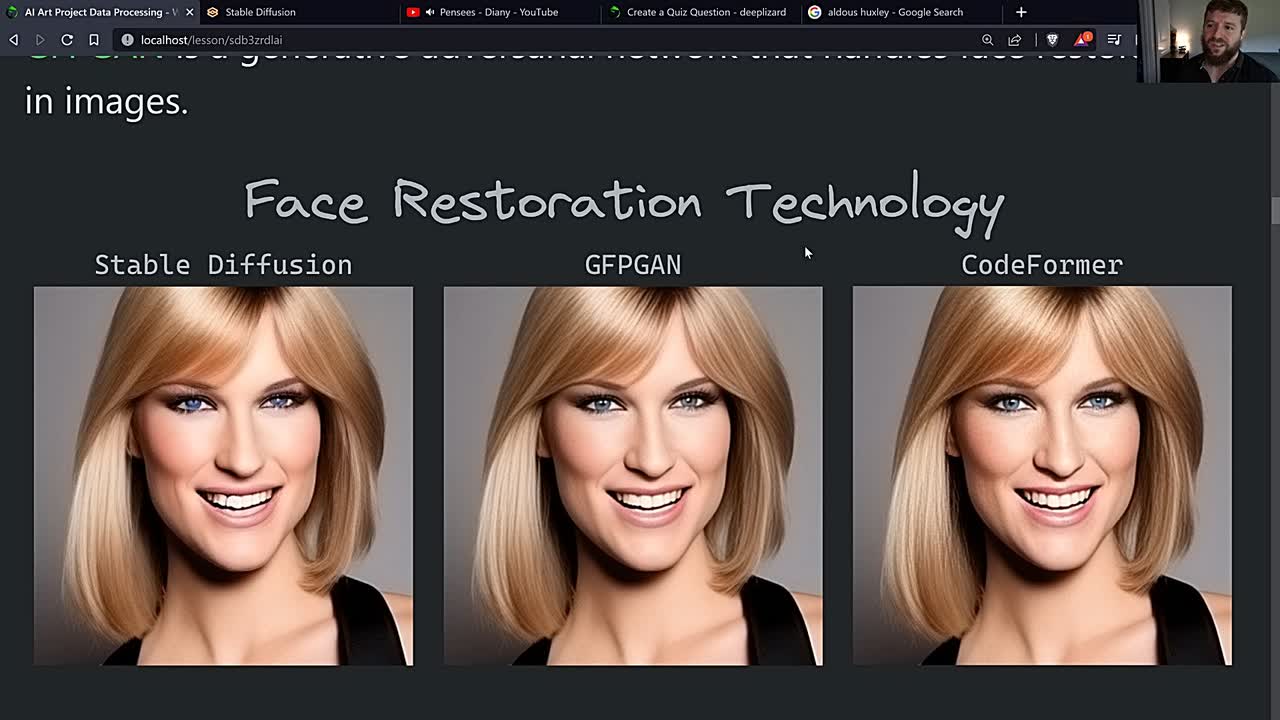The image size is (1280, 720).
Task: Click the GFPGAN image caption
Action: pos(633,265)
